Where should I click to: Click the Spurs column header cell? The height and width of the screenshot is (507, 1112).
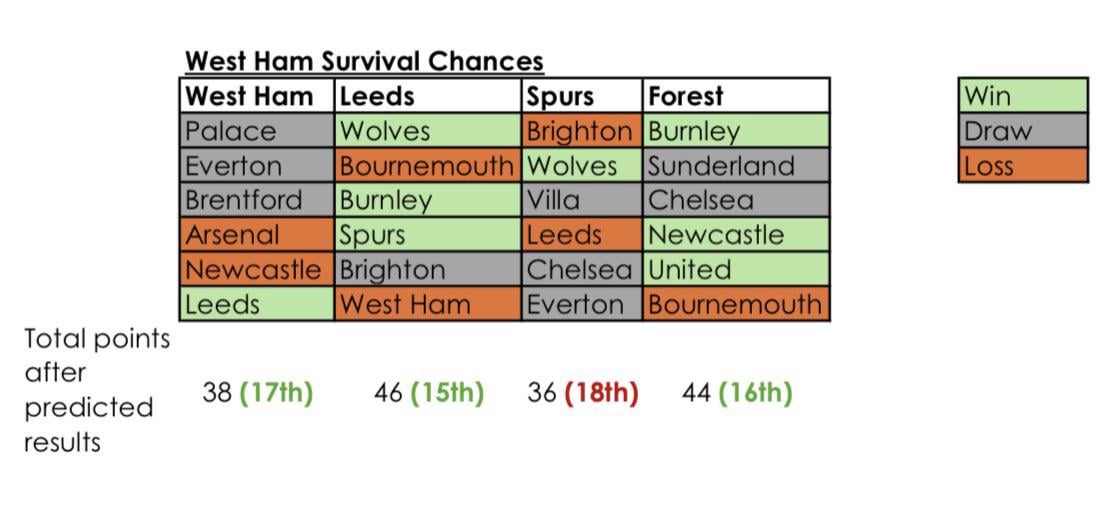[x=581, y=96]
